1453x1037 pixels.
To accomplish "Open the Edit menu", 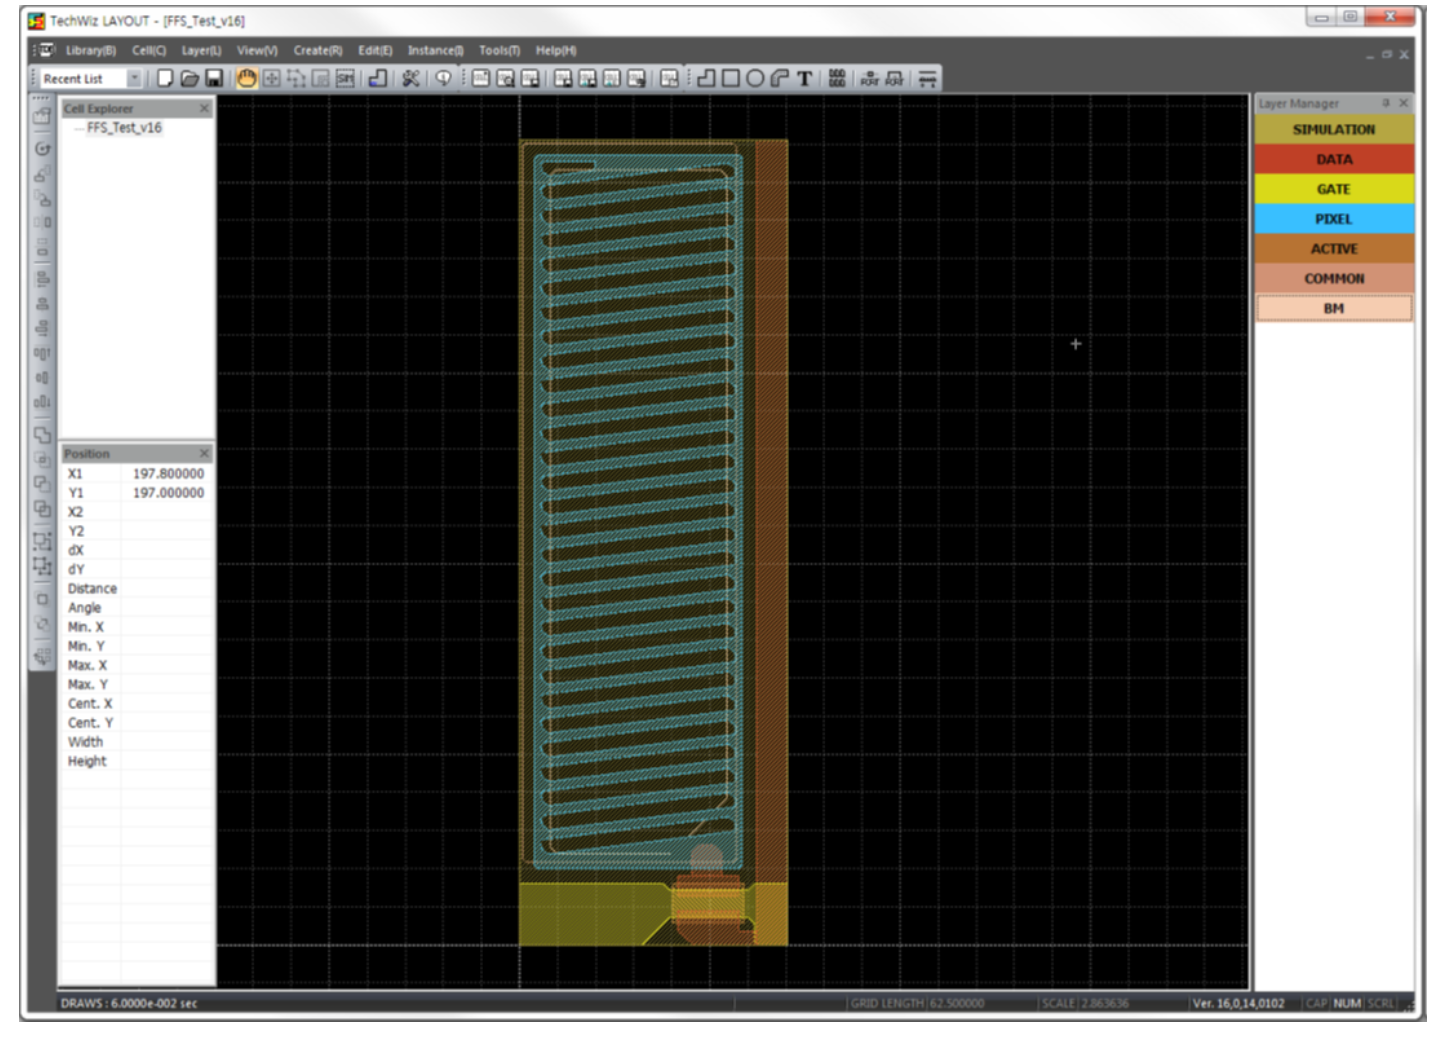I will pyautogui.click(x=375, y=50).
